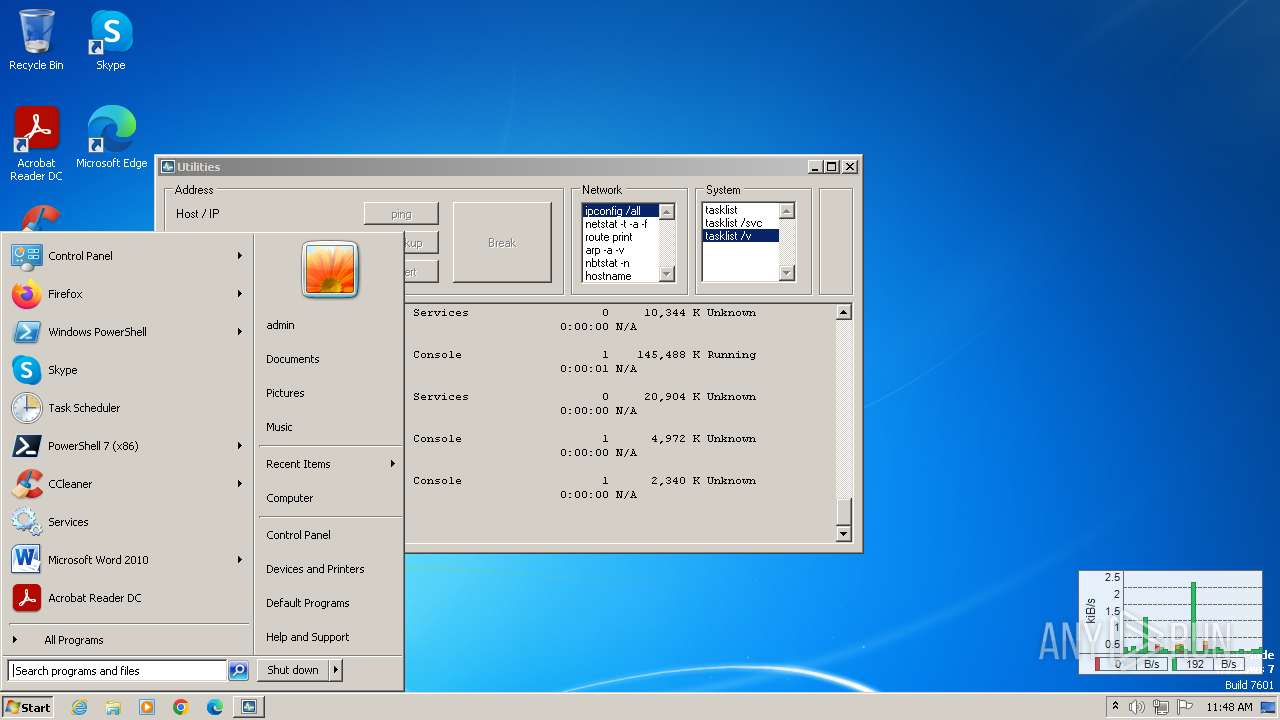Open Skype desktop shortcut

tap(111, 40)
